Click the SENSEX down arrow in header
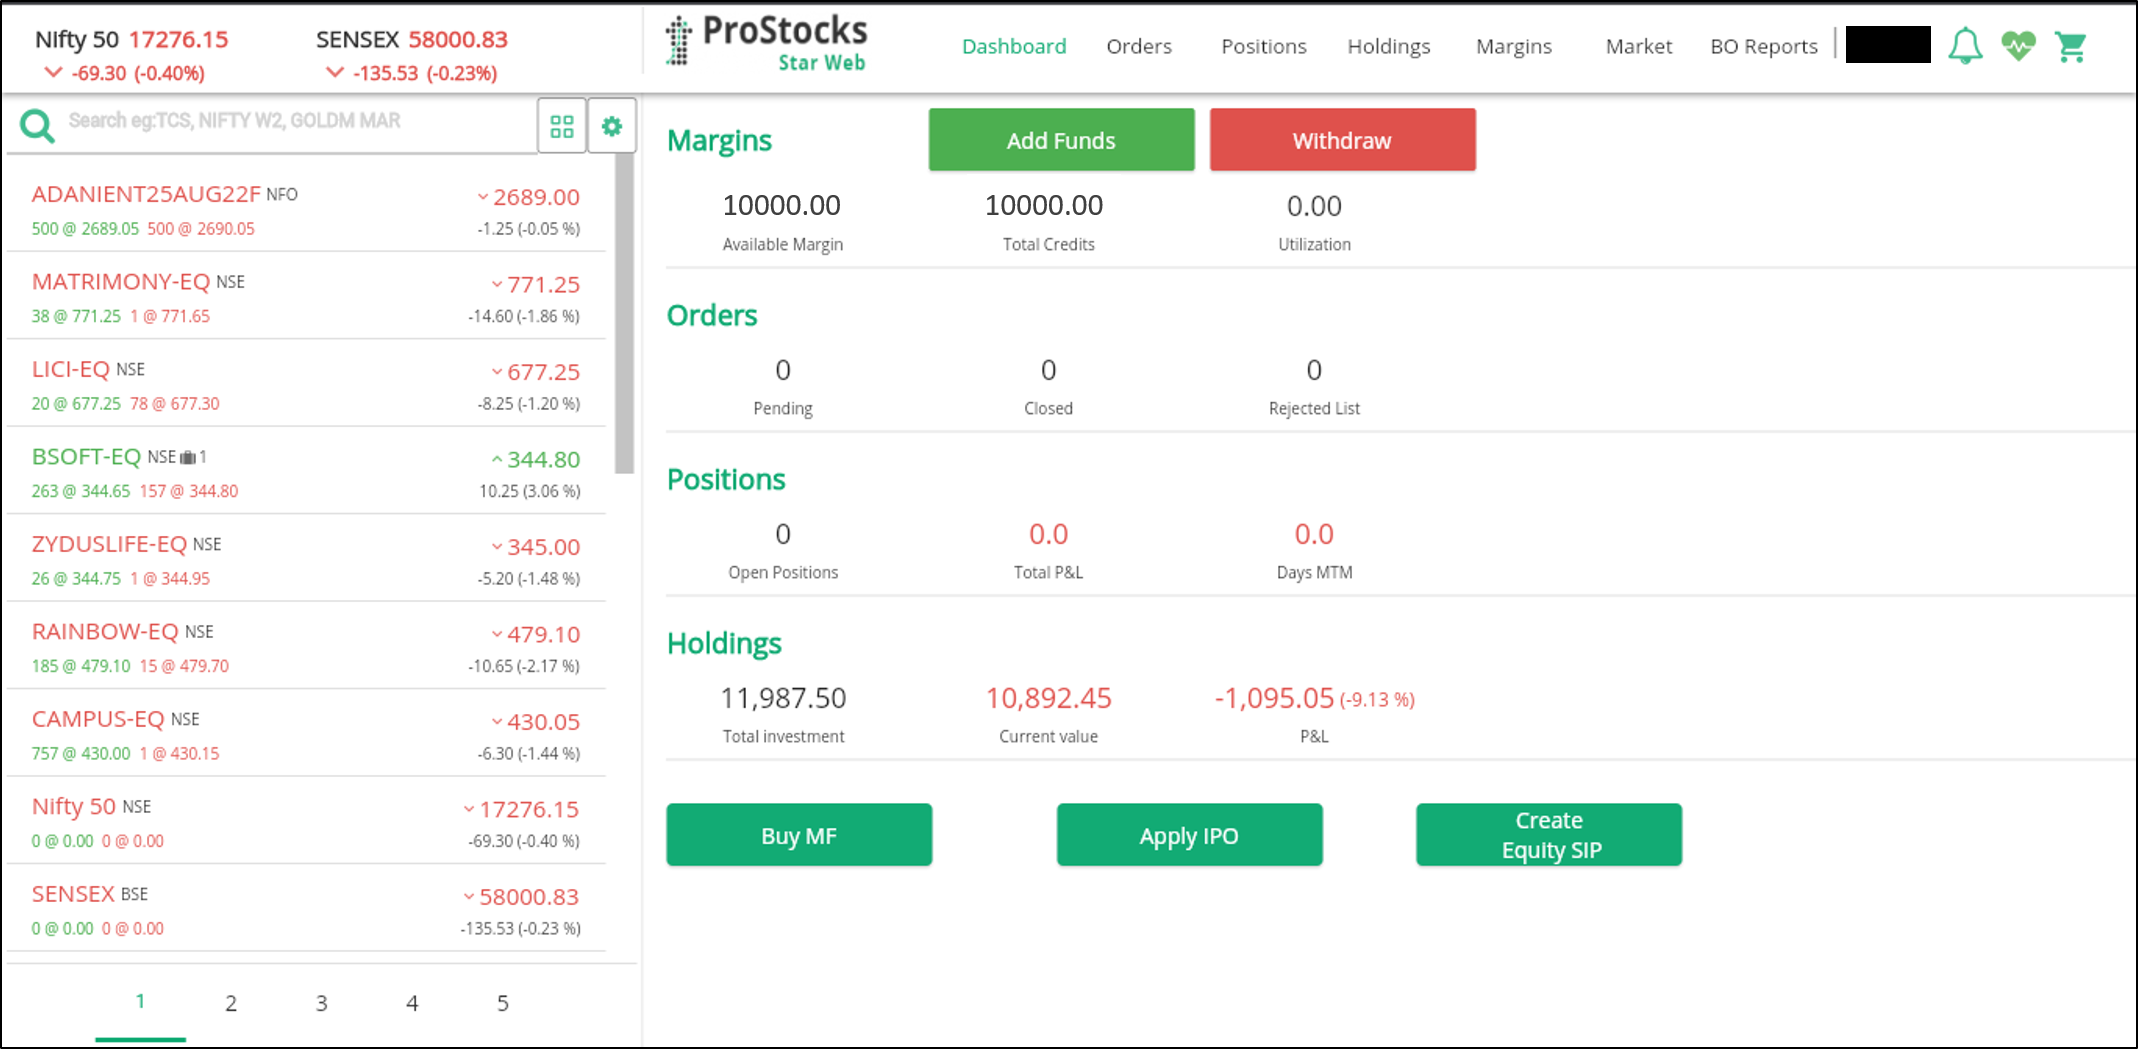This screenshot has width=2138, height=1049. pos(335,73)
